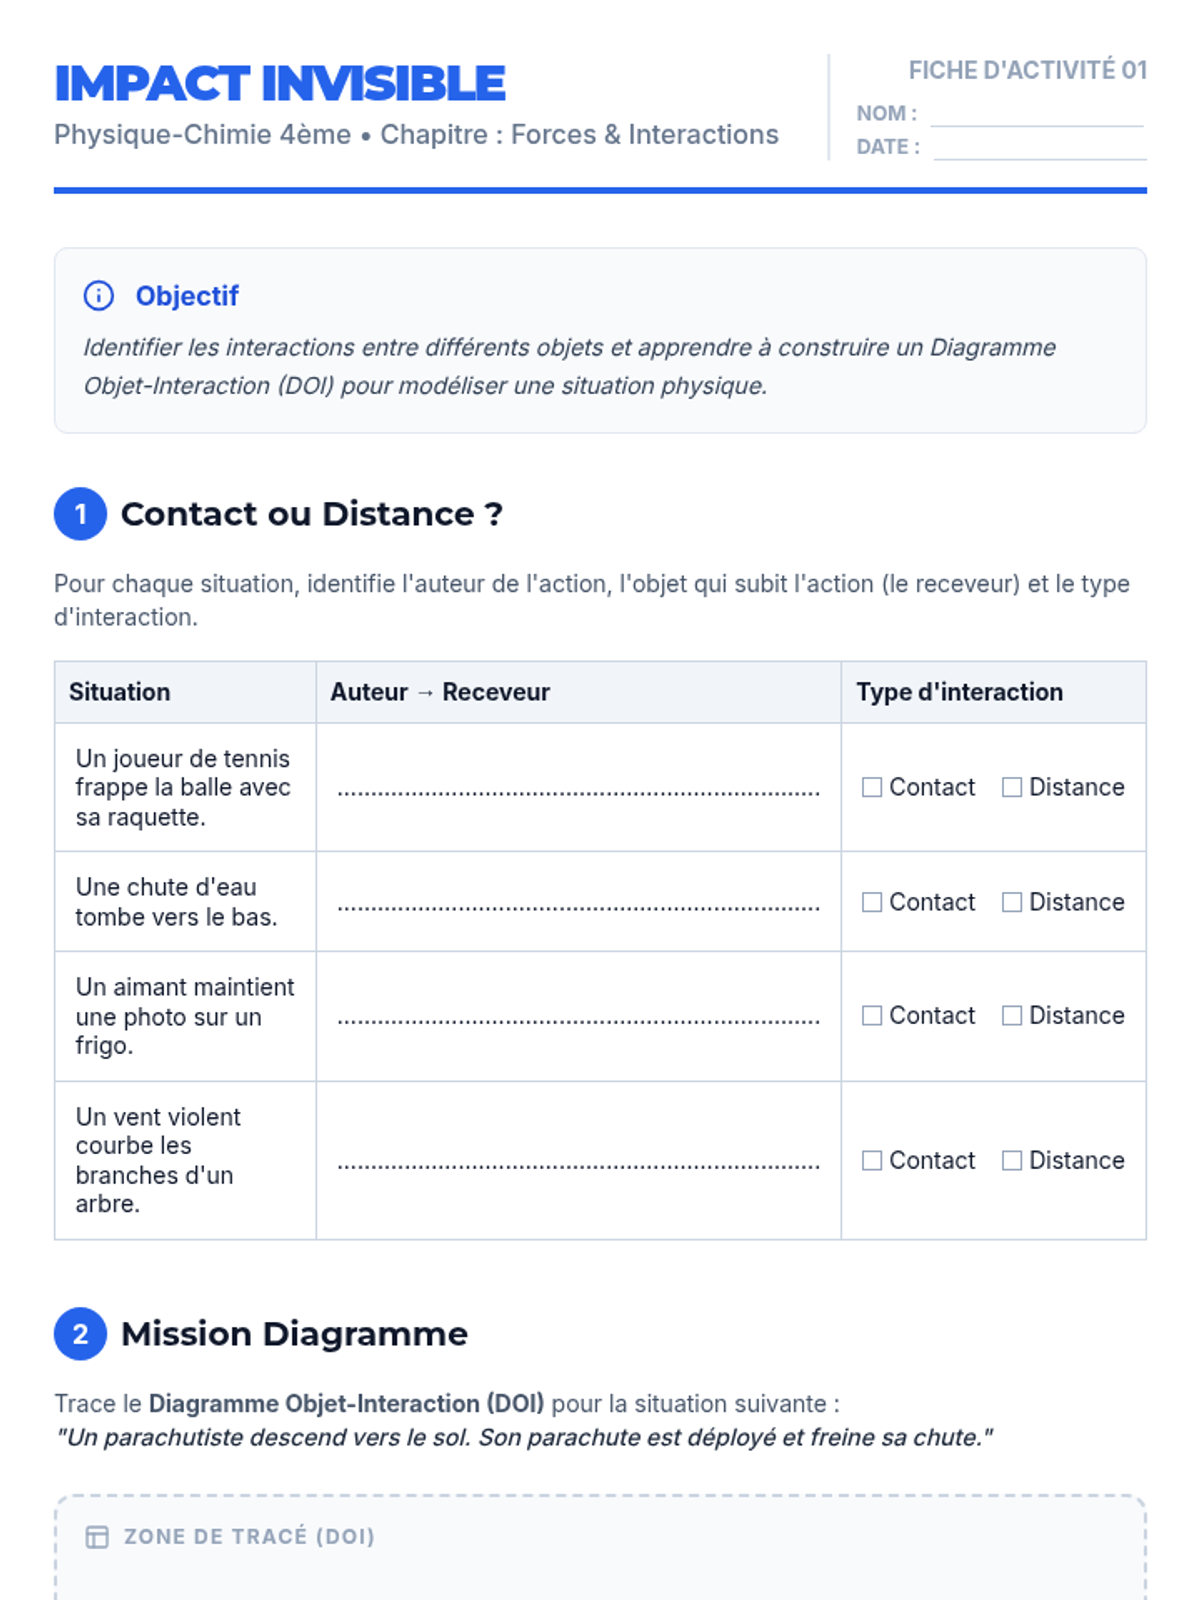The height and width of the screenshot is (1600, 1200).
Task: Click the dotted answer line for tennis row
Action: (x=578, y=790)
